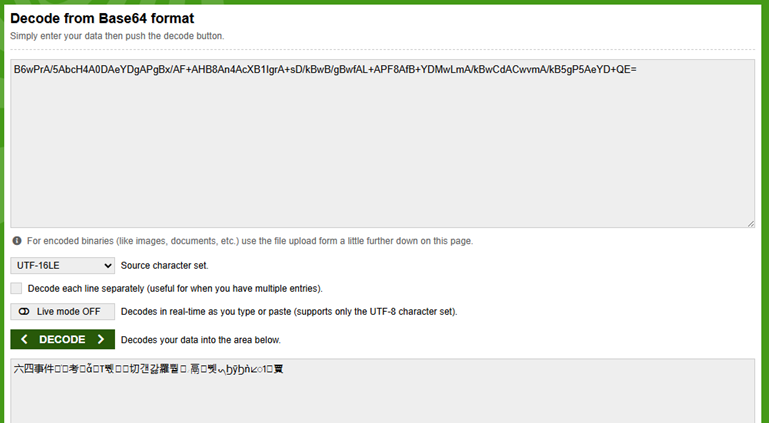
Task: Click the 'Simply enter your data' subtitle text
Action: [x=117, y=36]
